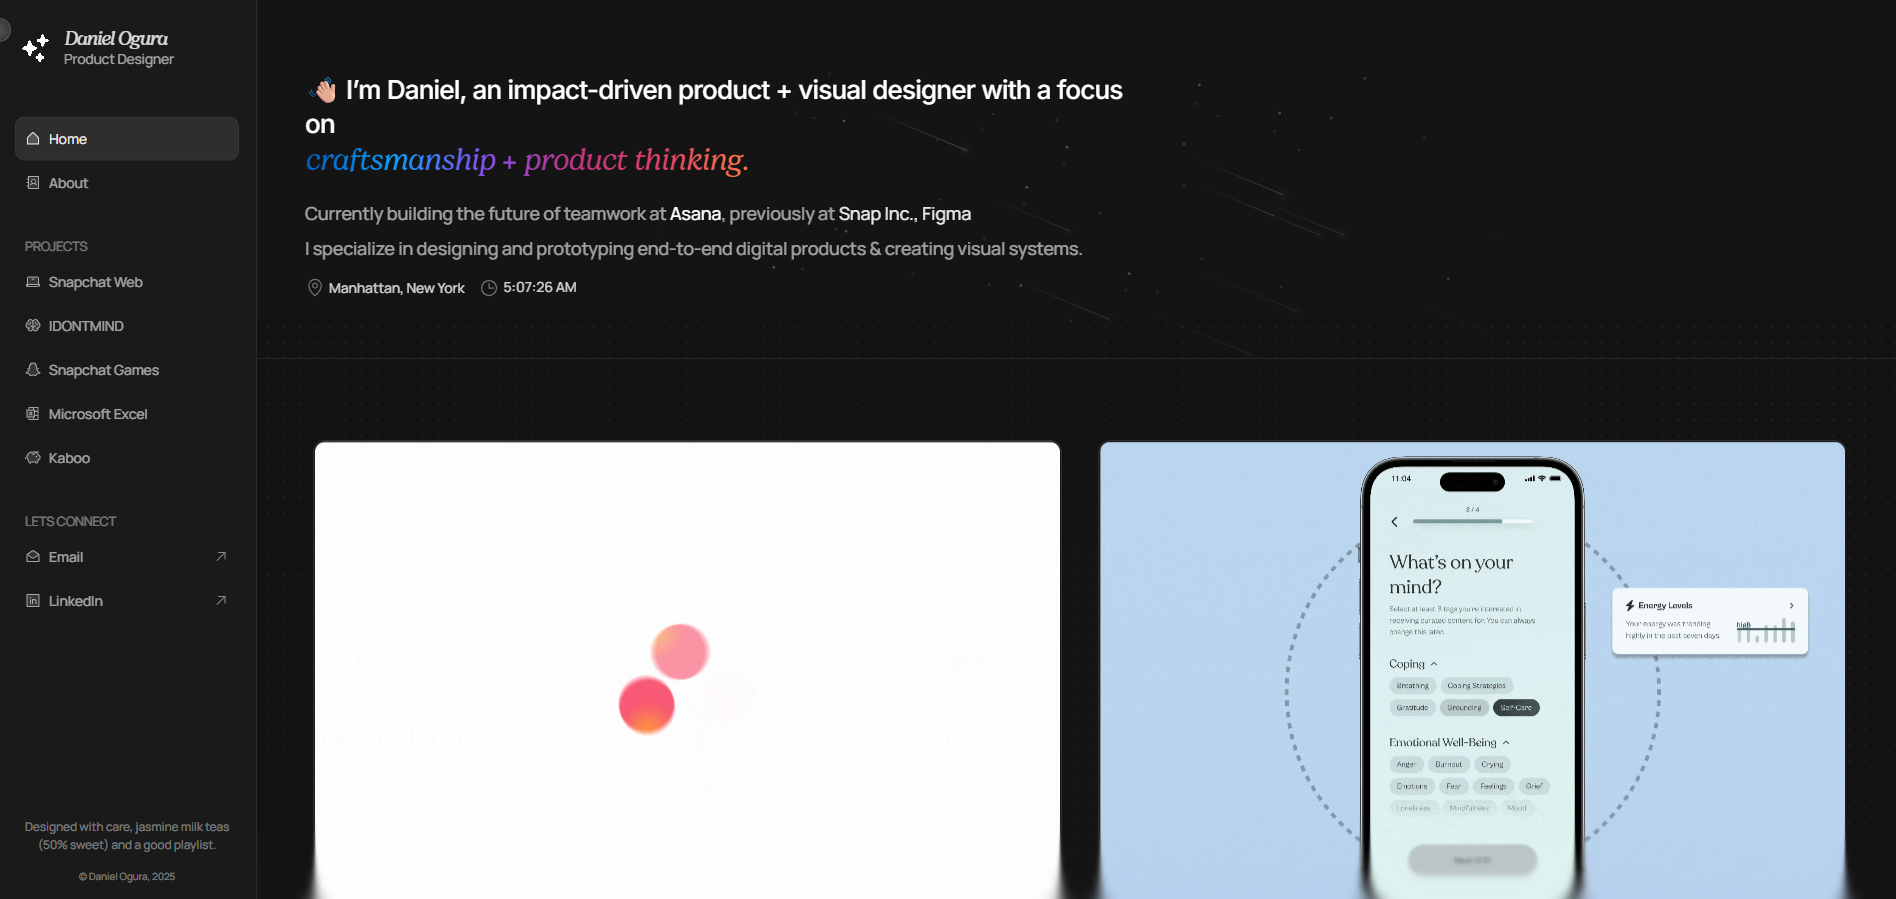The image size is (1896, 899).
Task: Click the Snapchat Games ghost icon
Action: coord(33,370)
